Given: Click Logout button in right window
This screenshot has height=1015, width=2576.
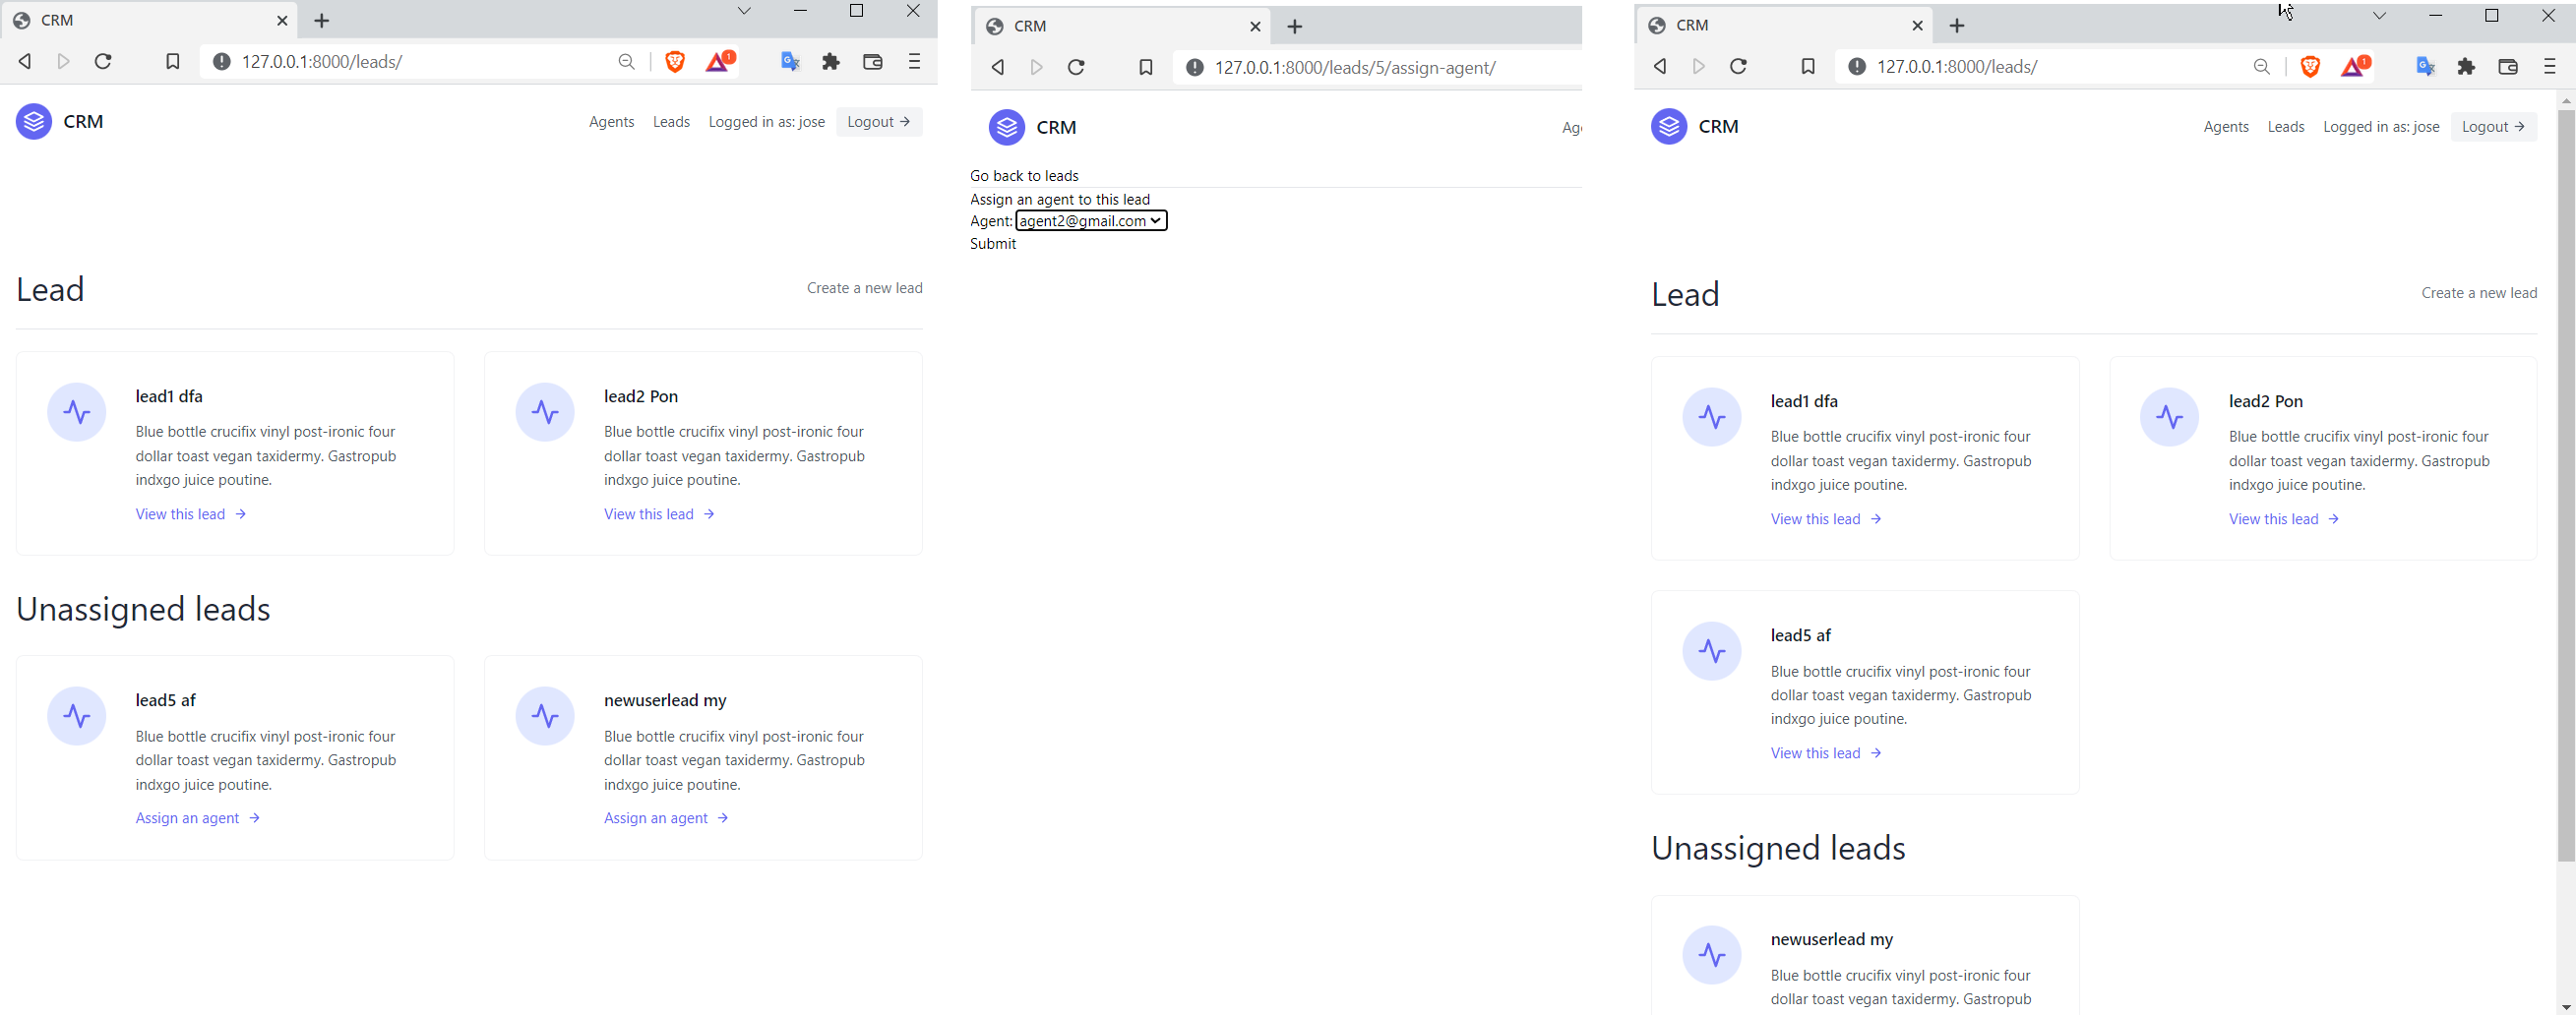Looking at the screenshot, I should click(x=2494, y=127).
